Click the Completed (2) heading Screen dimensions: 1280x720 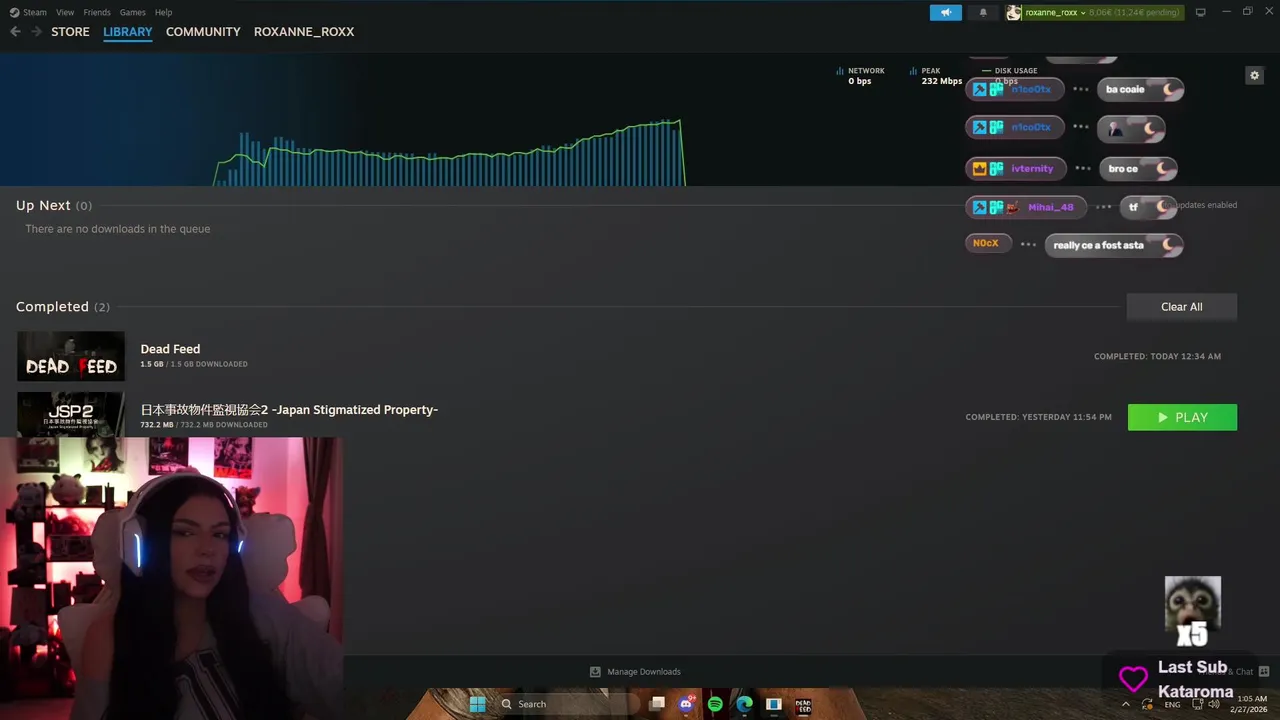pos(63,307)
